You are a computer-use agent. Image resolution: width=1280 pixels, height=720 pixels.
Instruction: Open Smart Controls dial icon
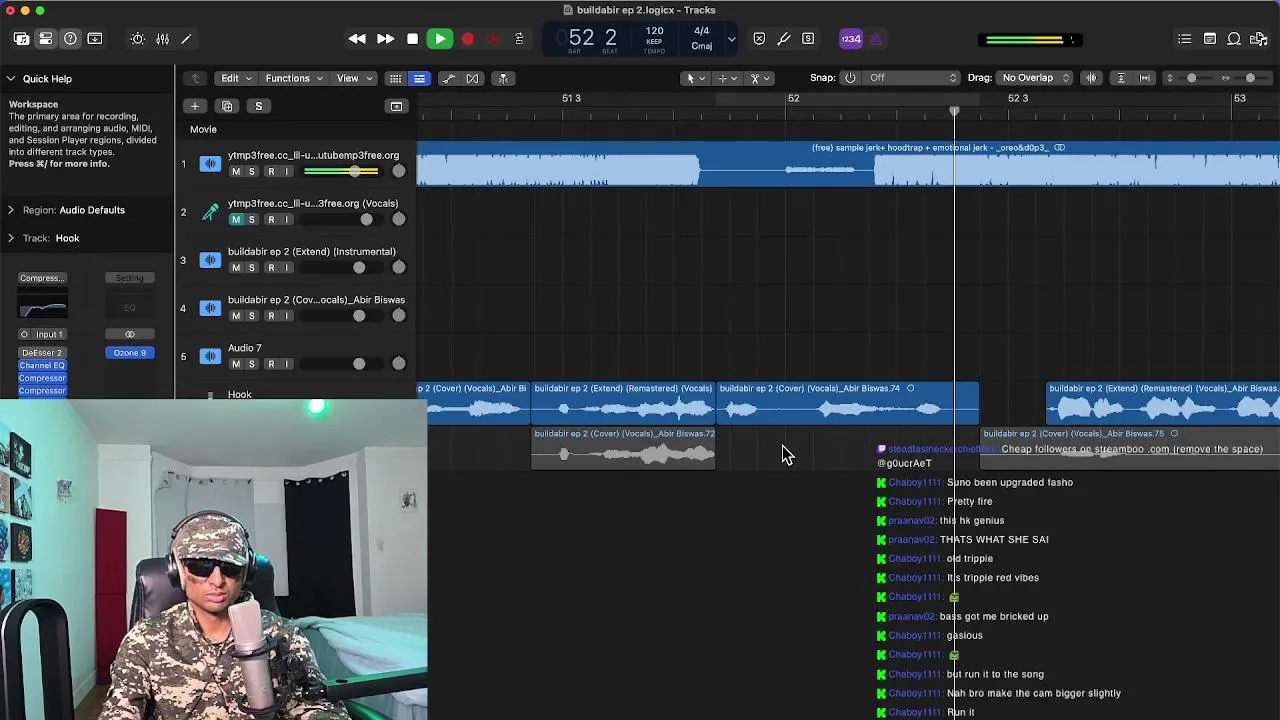click(x=138, y=39)
